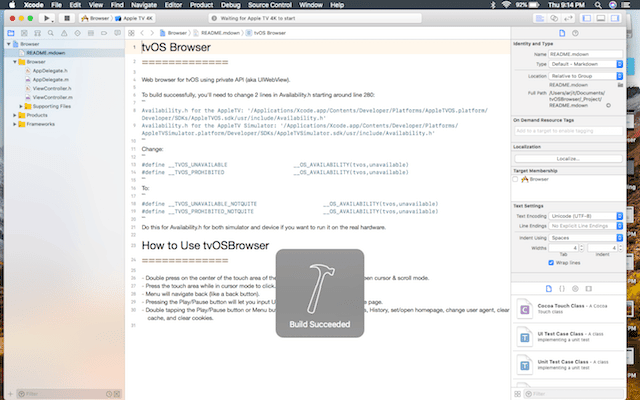Click the Localize... button

(568, 158)
